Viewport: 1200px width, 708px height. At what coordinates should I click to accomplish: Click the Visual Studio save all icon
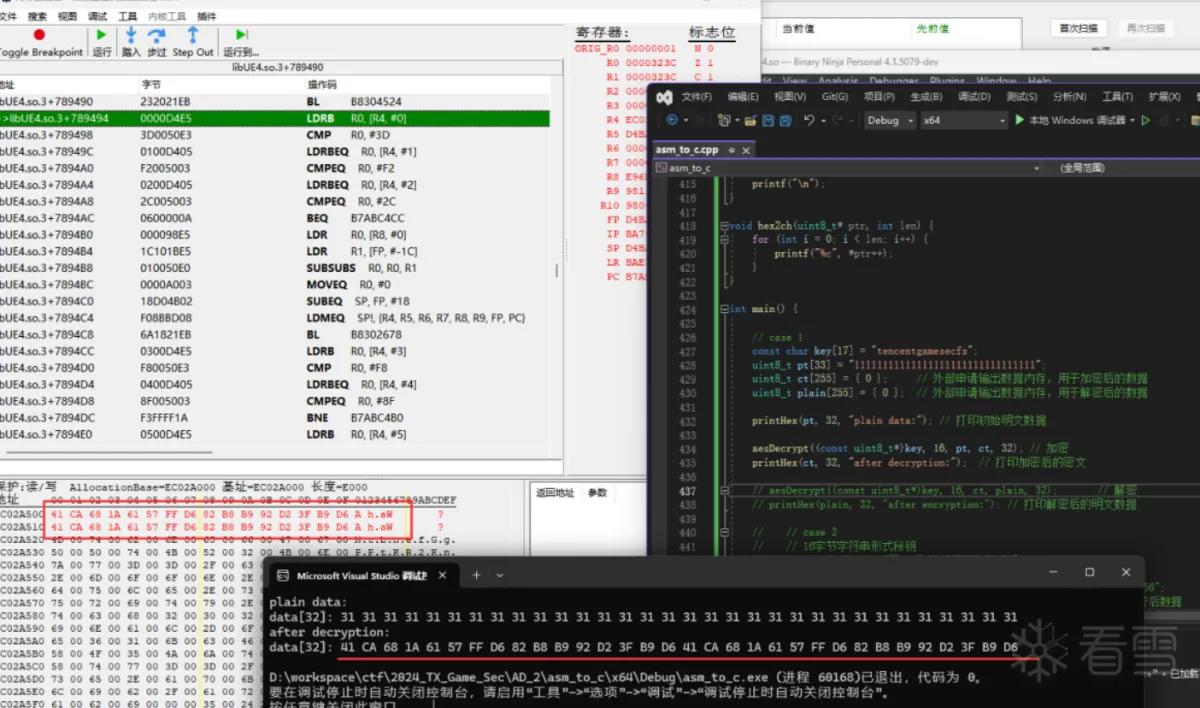[786, 120]
